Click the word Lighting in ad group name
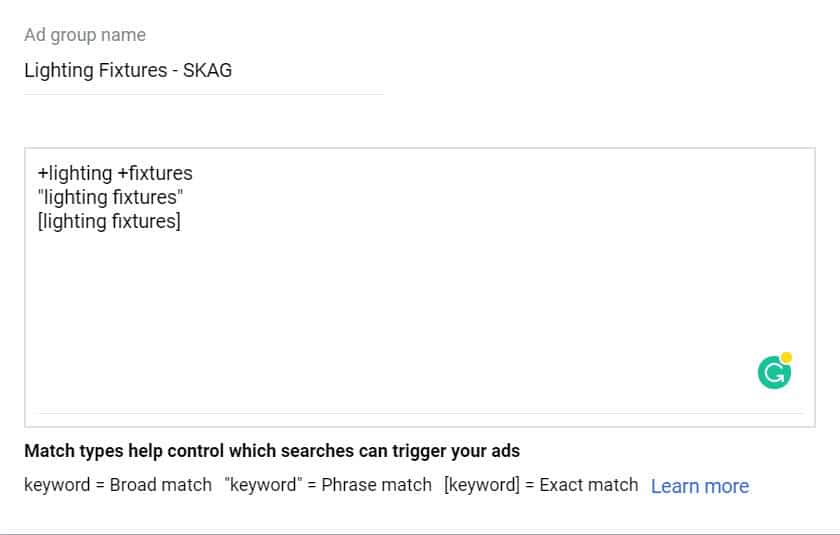The image size is (840, 535). [58, 71]
